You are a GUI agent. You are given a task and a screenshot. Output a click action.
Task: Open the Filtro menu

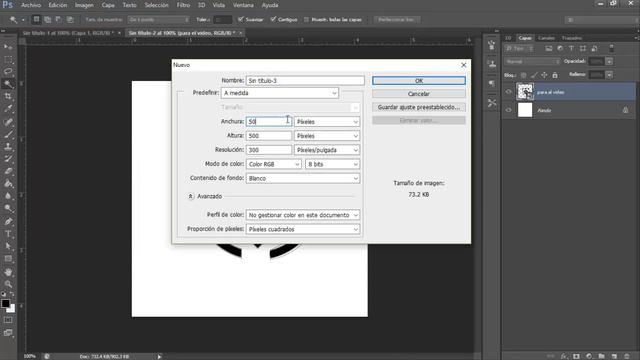coord(183,5)
